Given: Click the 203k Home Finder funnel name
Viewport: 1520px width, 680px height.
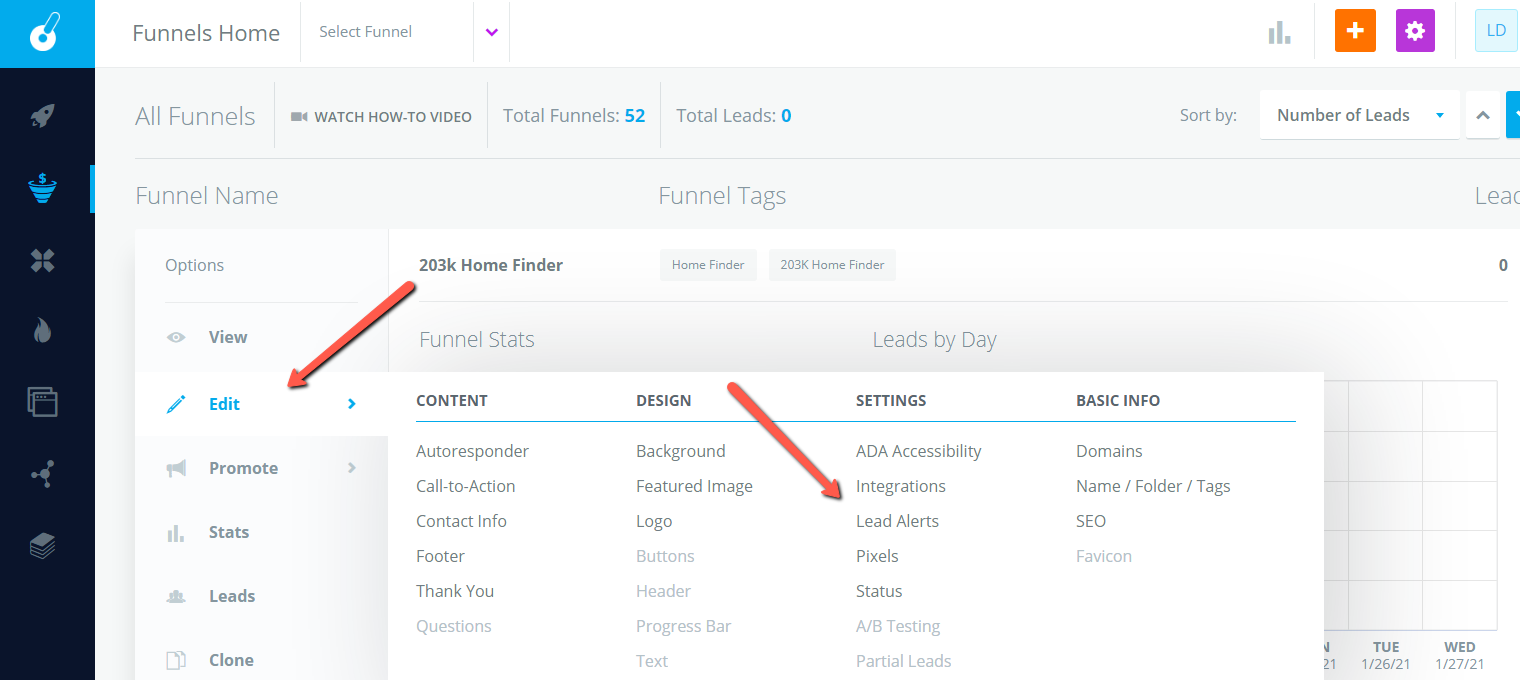Looking at the screenshot, I should pos(491,265).
